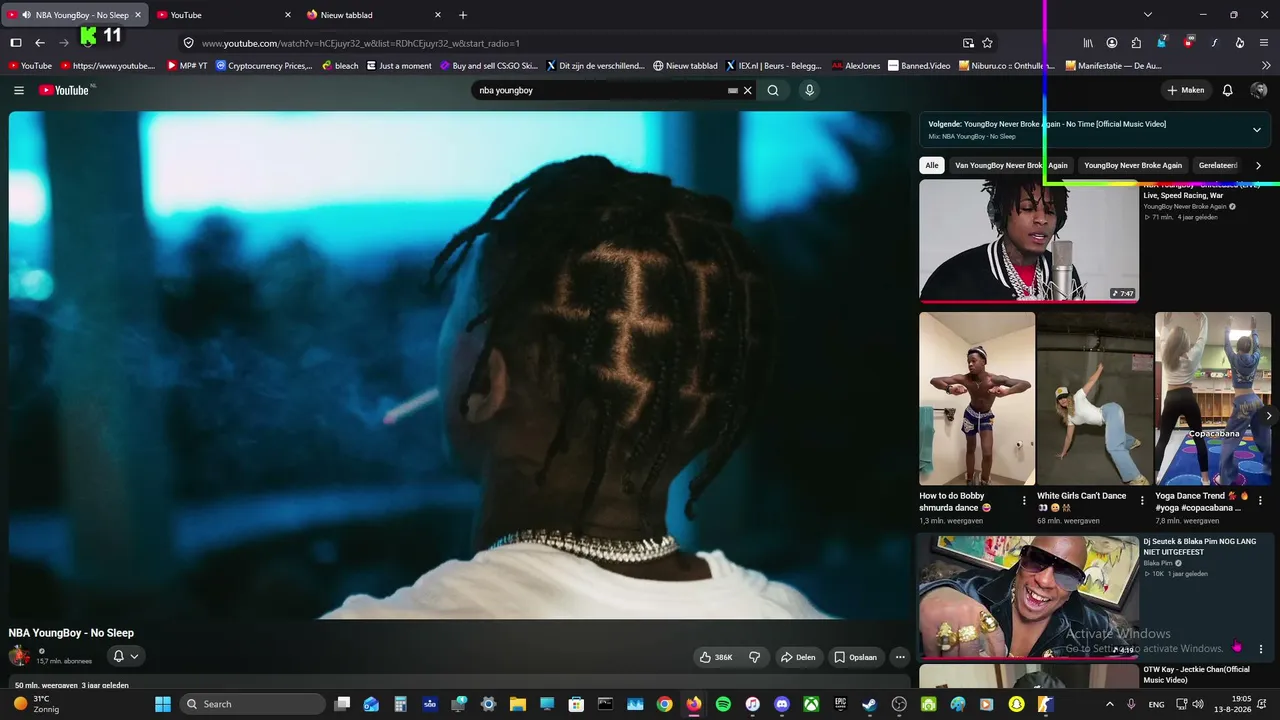Focus the browser URL address field
This screenshot has height=720, width=1280.
575,43
